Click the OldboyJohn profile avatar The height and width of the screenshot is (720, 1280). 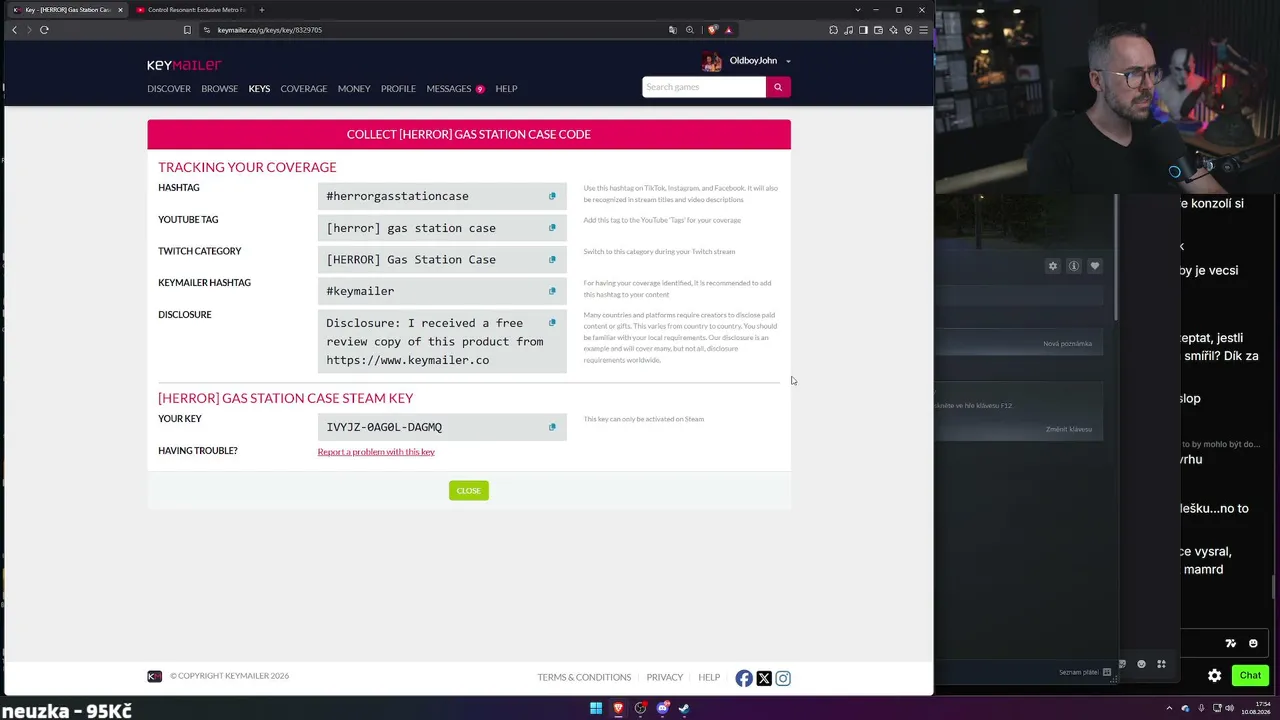[712, 61]
